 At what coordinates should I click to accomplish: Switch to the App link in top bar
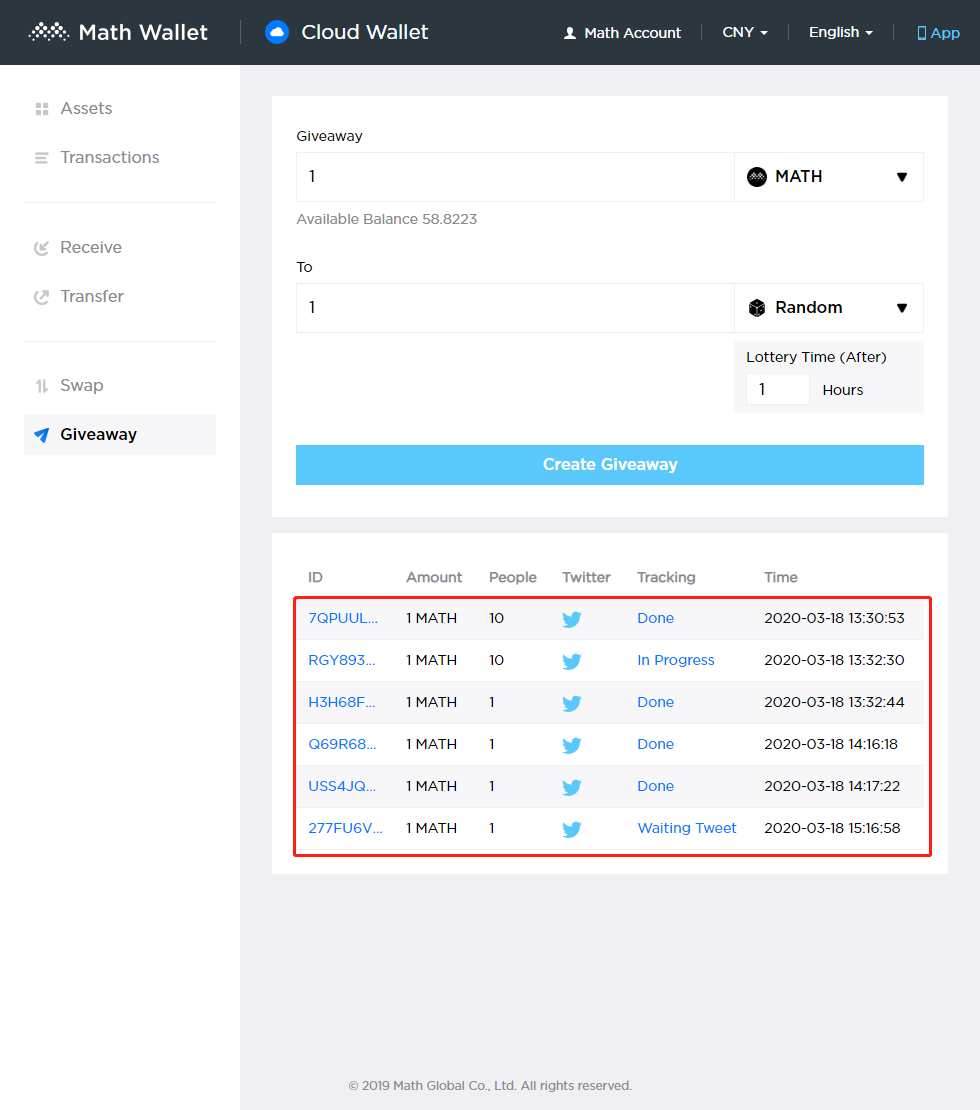[938, 32]
